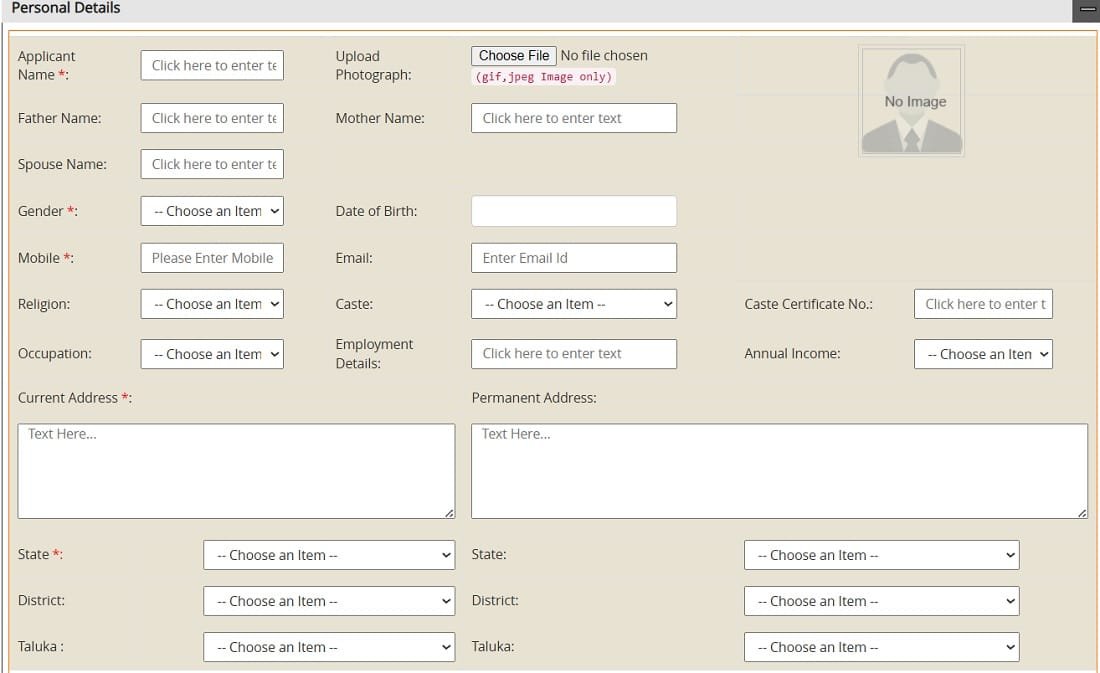Viewport: 1100px width, 673px height.
Task: Open the Gender dropdown
Action: tap(212, 211)
